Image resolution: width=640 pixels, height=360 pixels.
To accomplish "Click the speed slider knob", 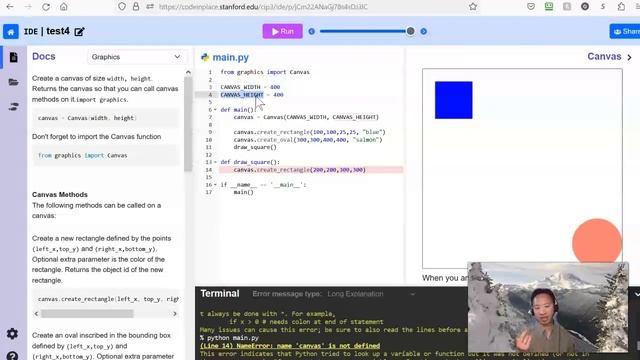I will coord(410,31).
